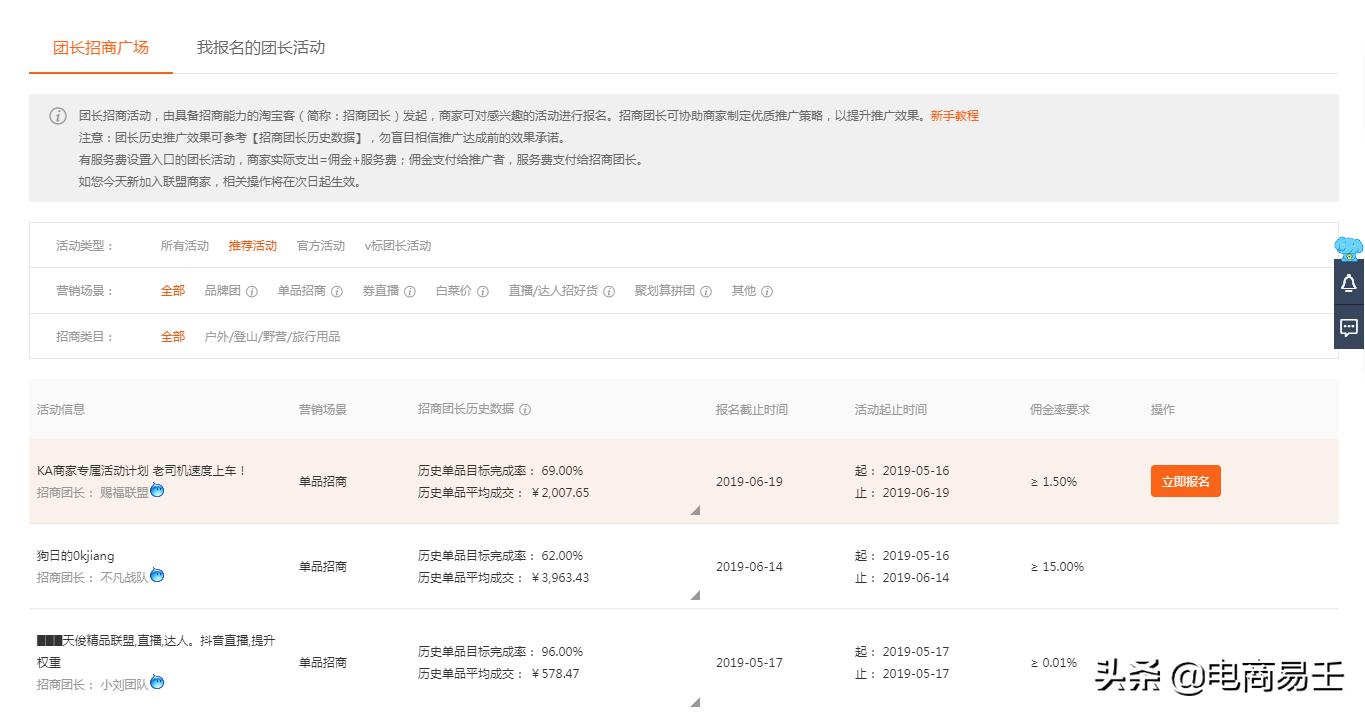Click the info icon next to 聚划算拼团

706,291
